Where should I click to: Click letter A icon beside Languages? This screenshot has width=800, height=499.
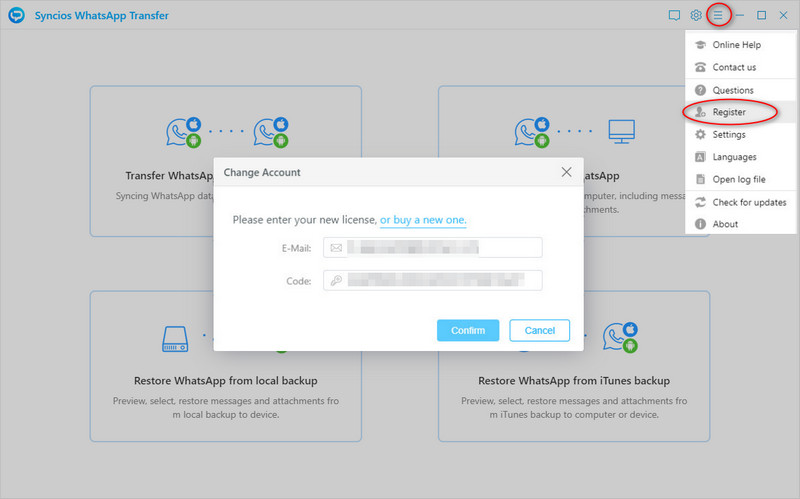(x=701, y=157)
